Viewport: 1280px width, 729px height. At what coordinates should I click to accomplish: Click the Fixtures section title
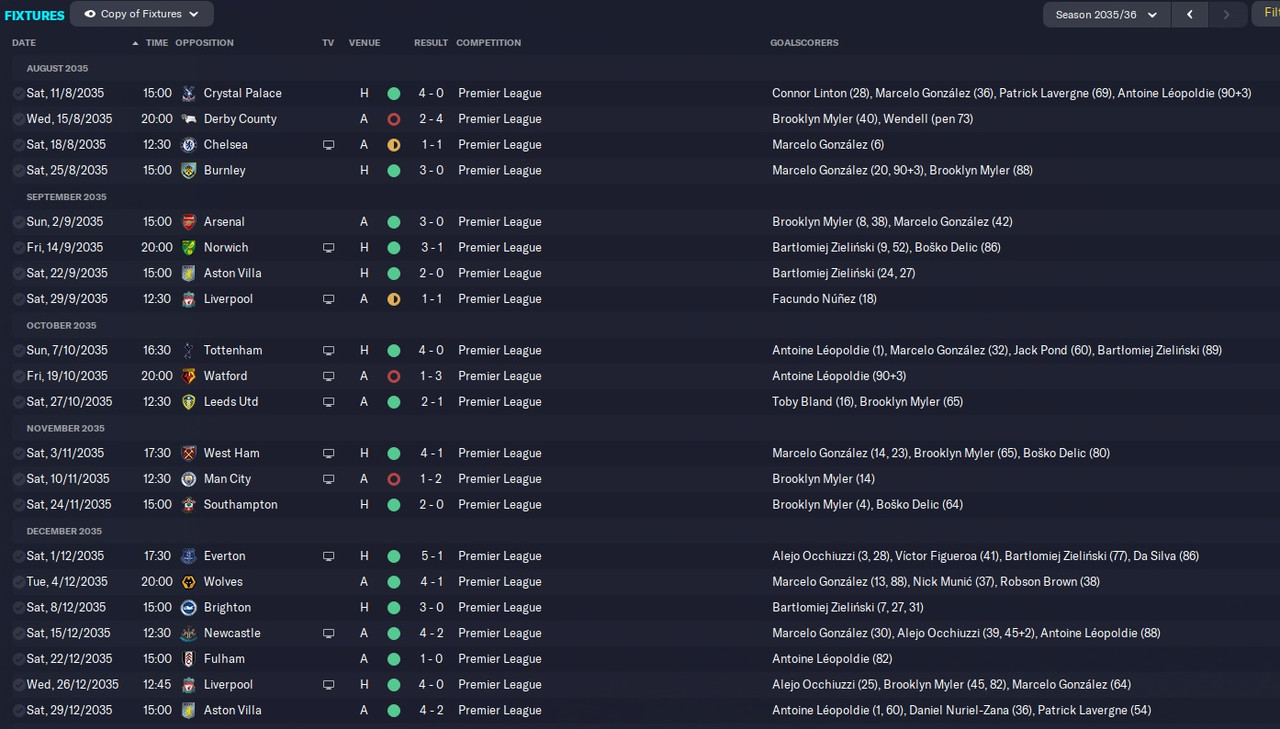(x=35, y=15)
